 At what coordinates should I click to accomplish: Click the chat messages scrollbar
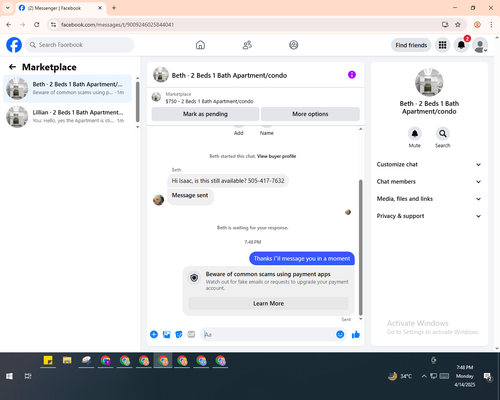(360, 247)
